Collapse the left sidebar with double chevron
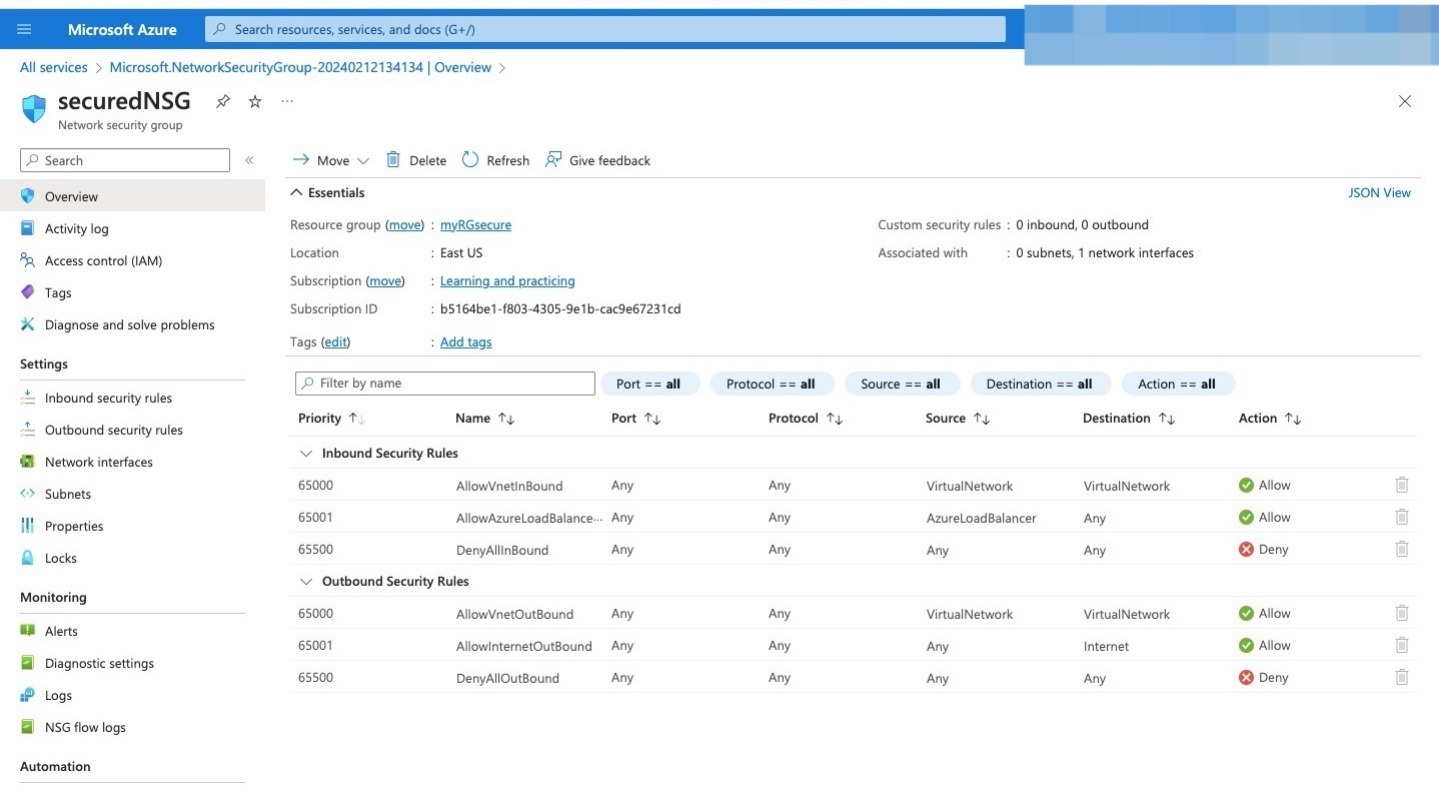The image size is (1439, 791). [249, 160]
